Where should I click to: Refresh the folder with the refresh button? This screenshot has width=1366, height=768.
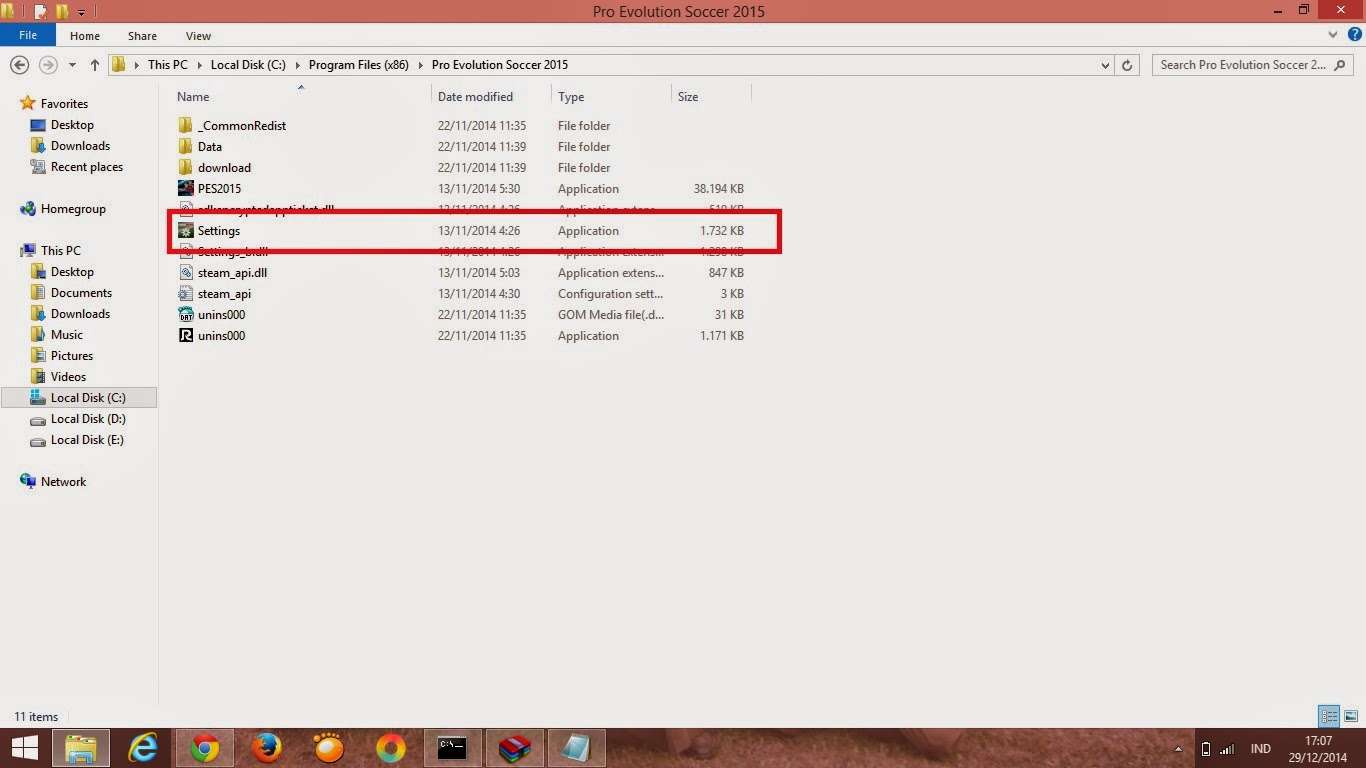coord(1127,65)
